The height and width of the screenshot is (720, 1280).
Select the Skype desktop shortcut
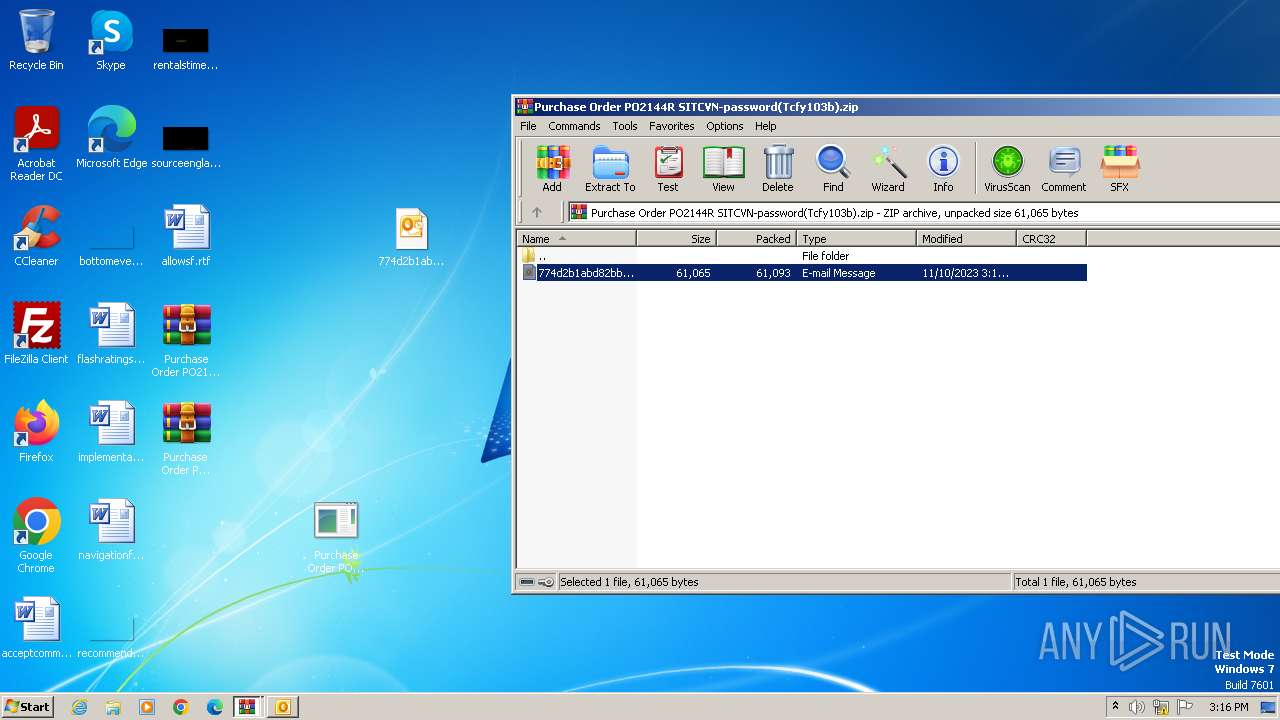110,40
